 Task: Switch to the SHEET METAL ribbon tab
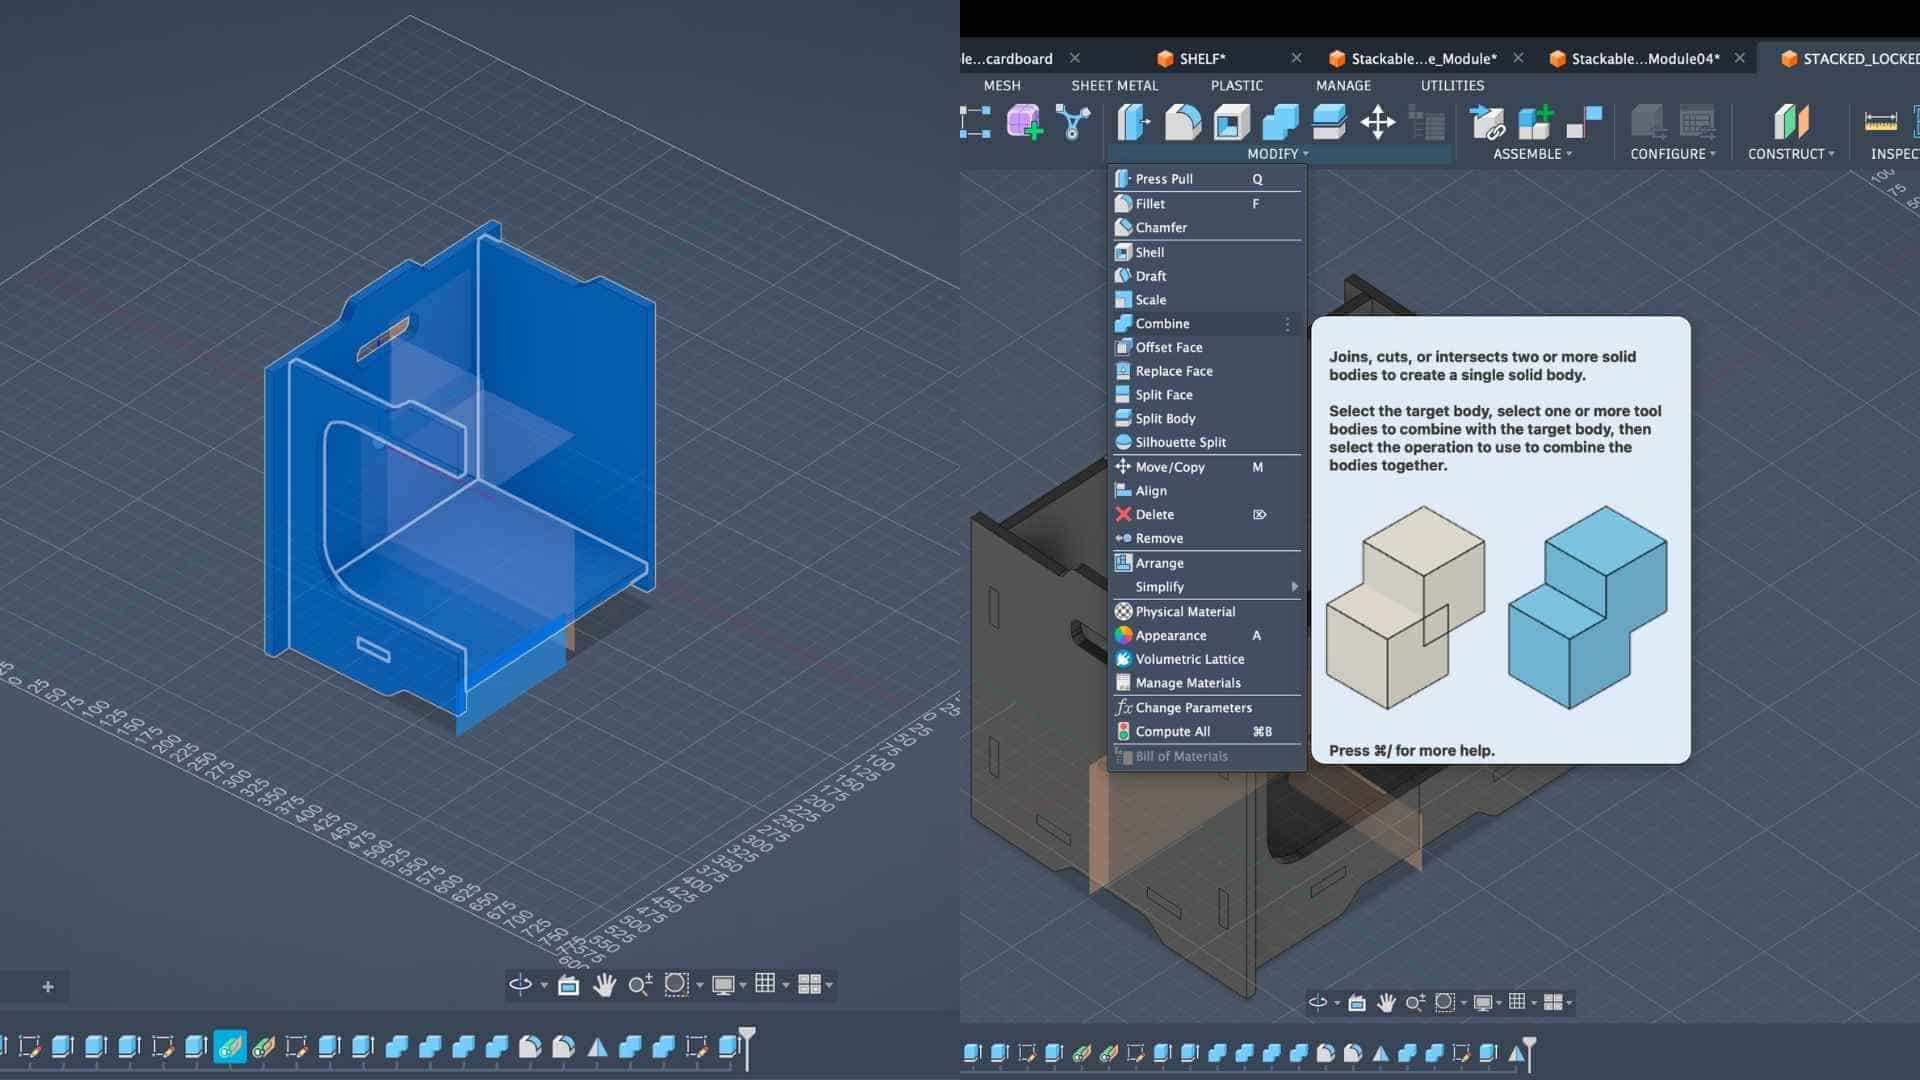(x=1114, y=85)
